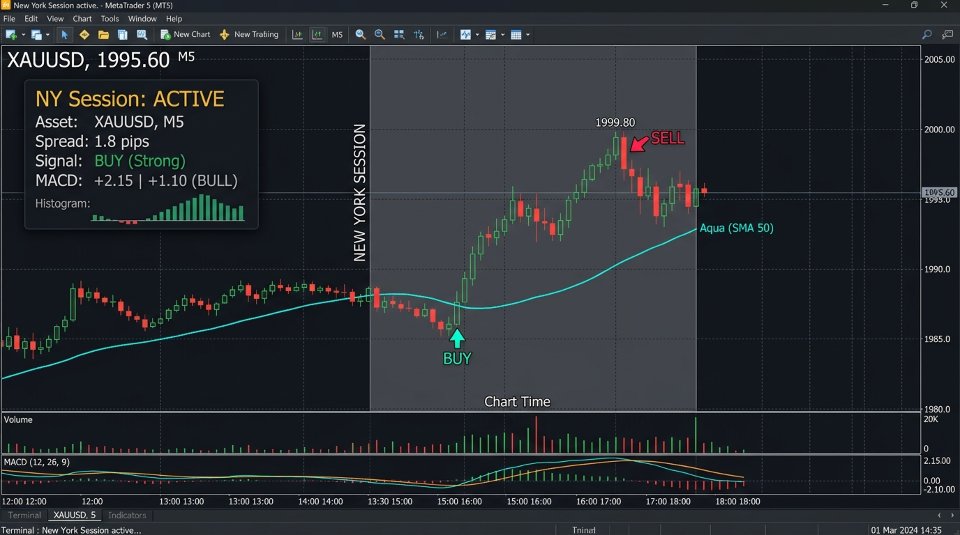Click the NY Session: ACTIVE heading
The height and width of the screenshot is (535, 960).
[130, 99]
